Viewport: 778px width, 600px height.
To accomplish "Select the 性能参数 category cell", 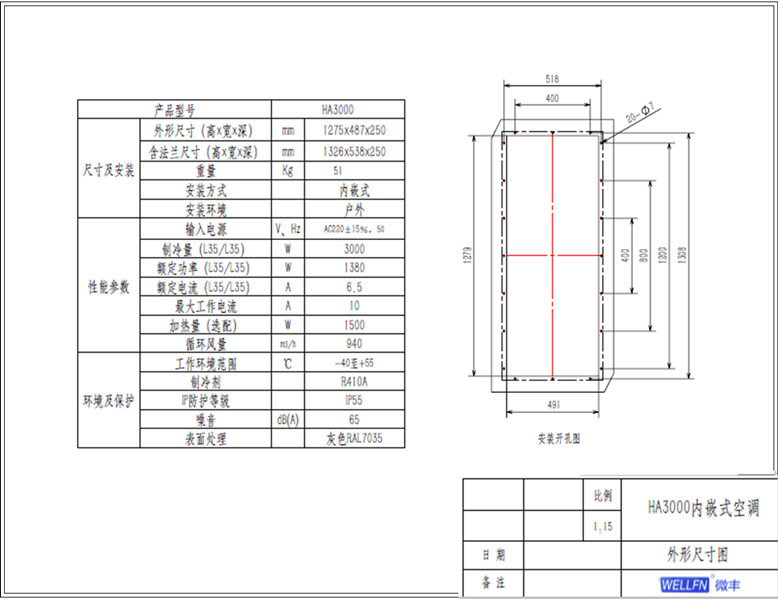I will pyautogui.click(x=108, y=287).
